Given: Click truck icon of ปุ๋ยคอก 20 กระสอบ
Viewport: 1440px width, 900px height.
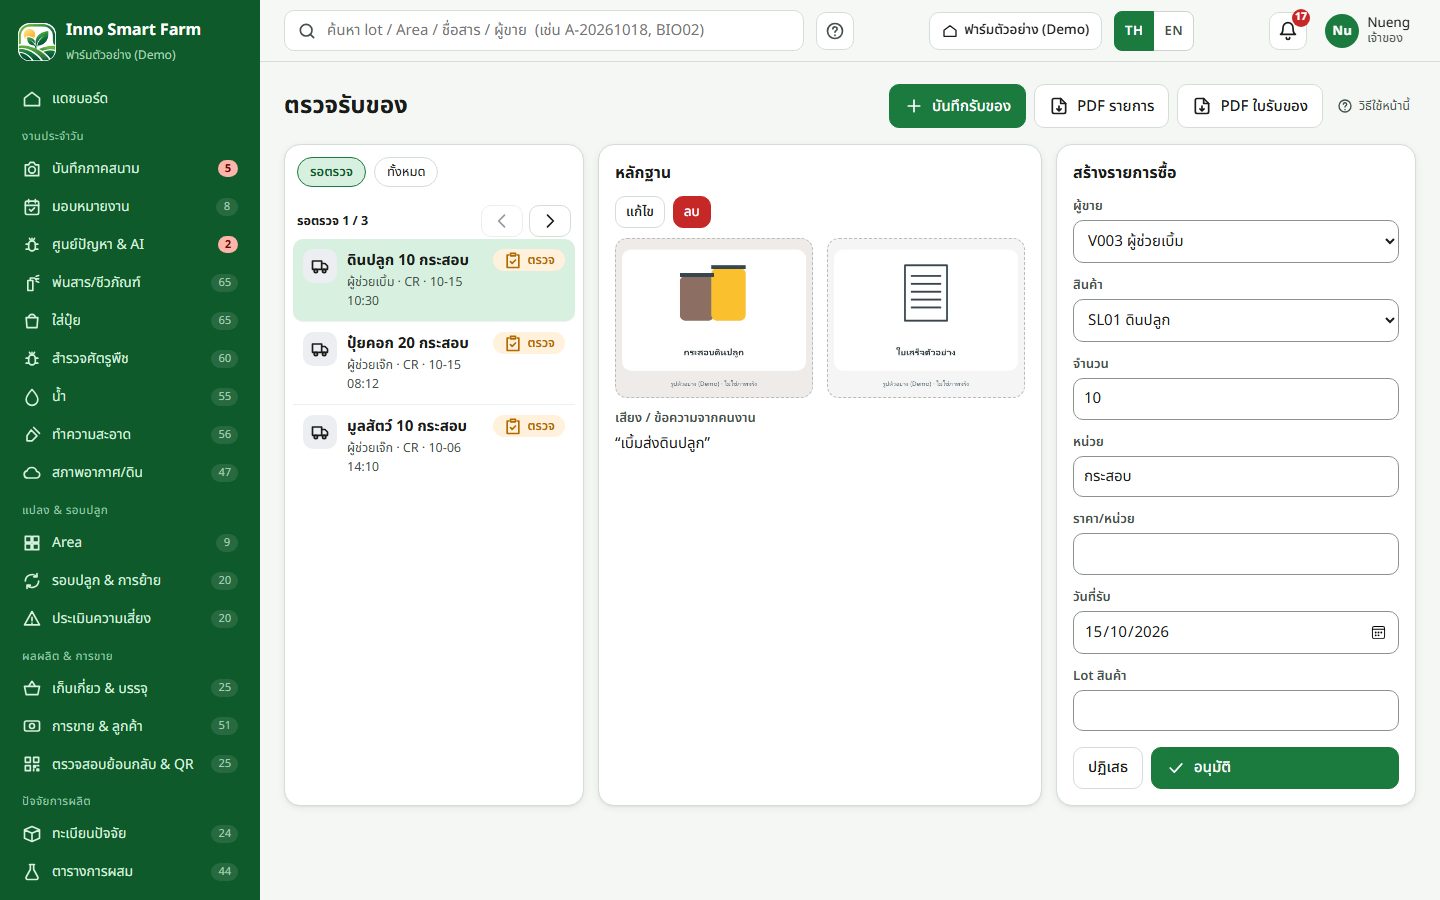Looking at the screenshot, I should (x=320, y=350).
